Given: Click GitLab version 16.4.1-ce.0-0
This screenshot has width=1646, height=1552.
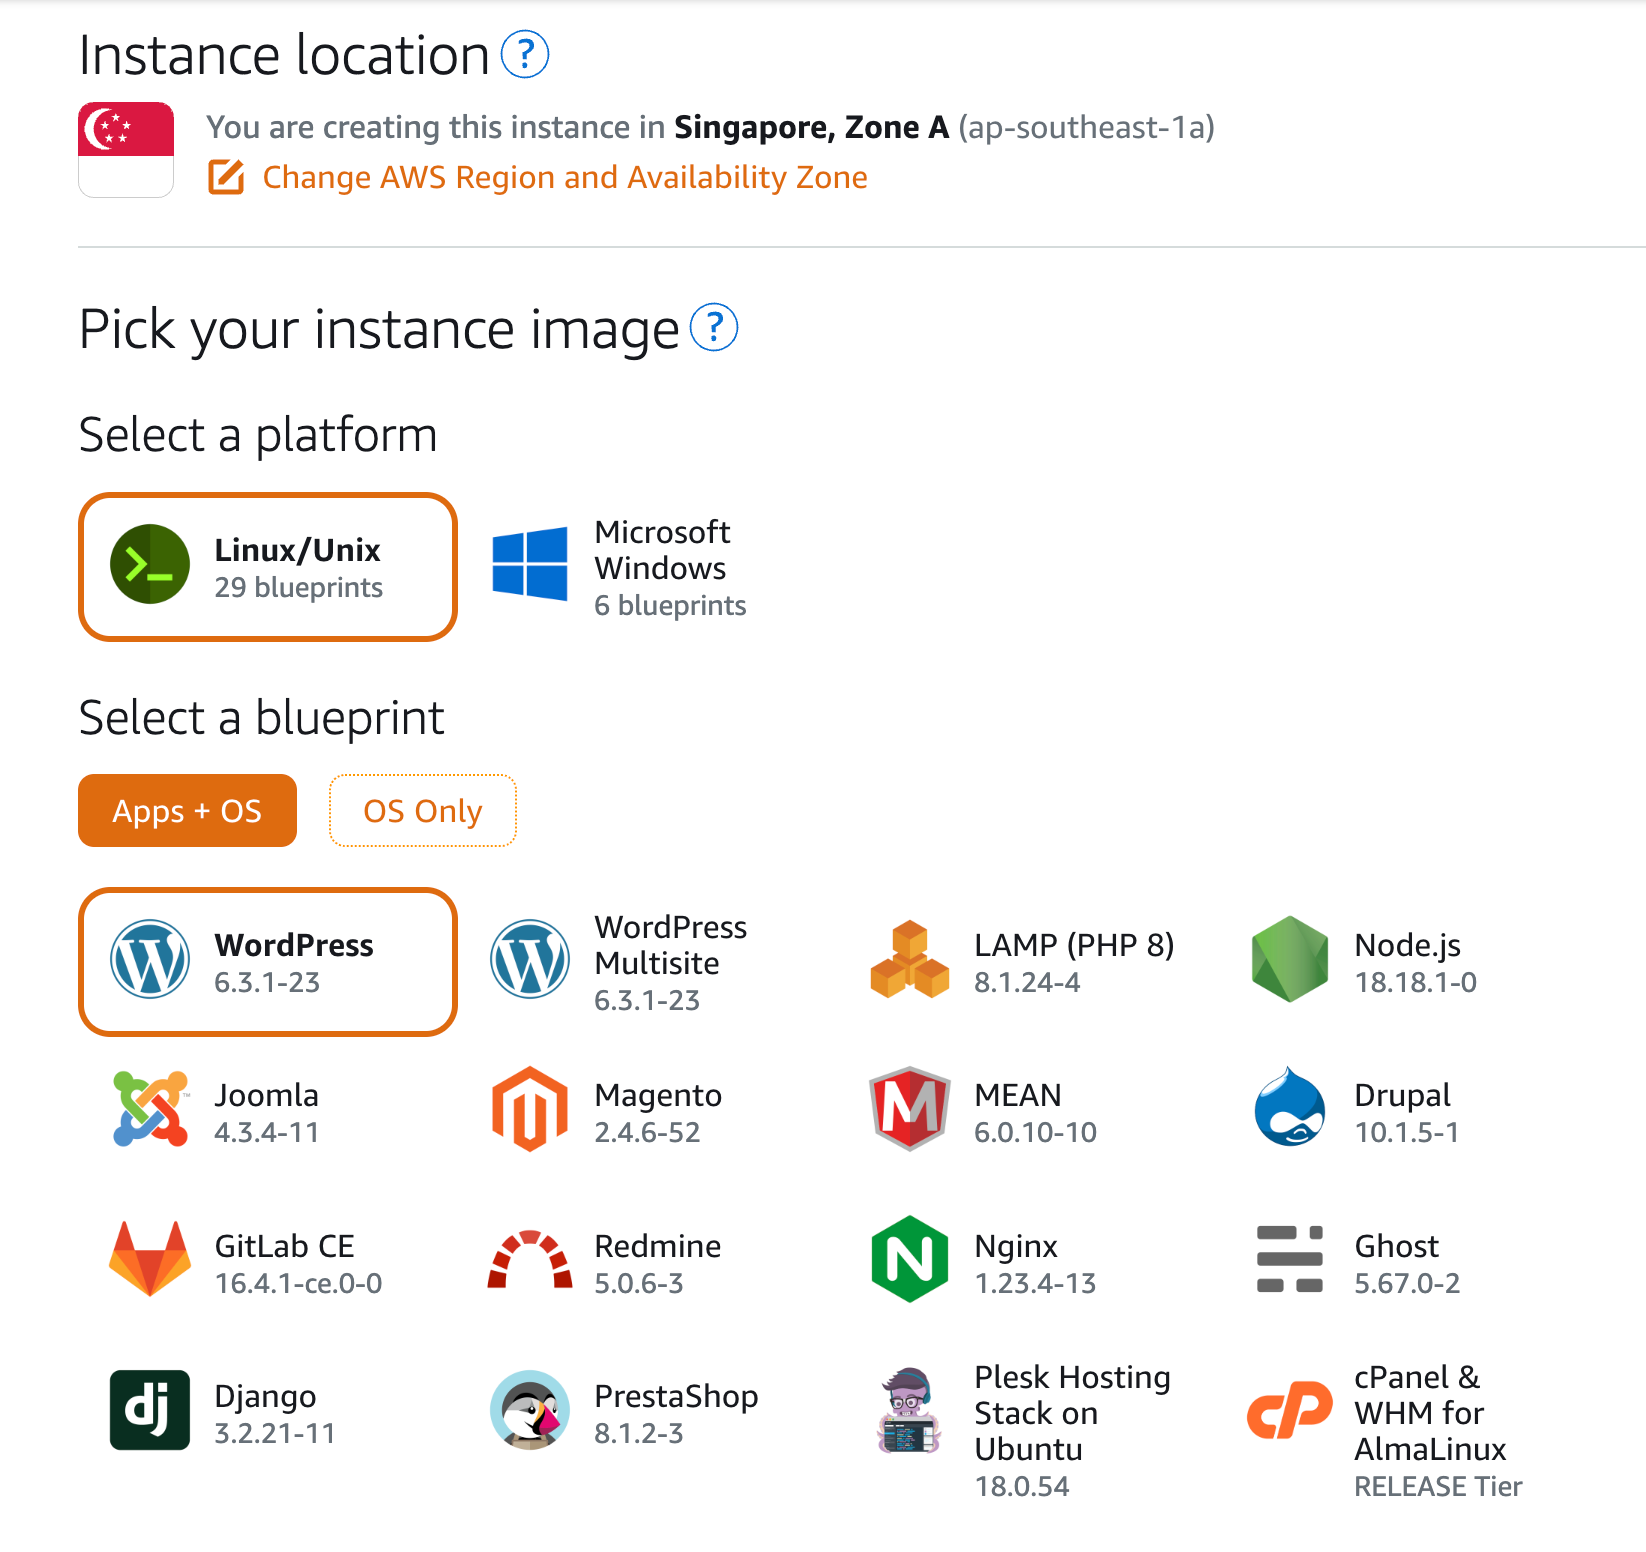Looking at the screenshot, I should tap(298, 1283).
